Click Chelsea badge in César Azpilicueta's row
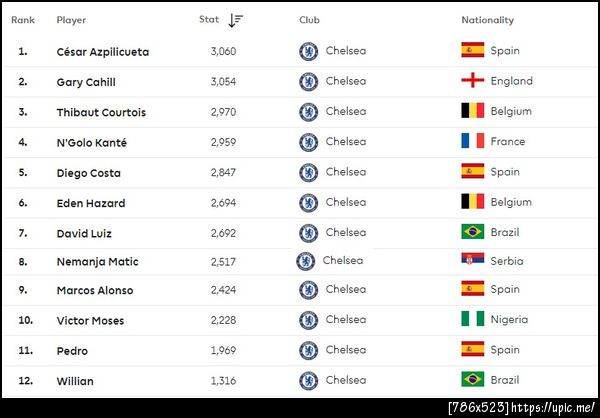The height and width of the screenshot is (418, 600). (309, 51)
